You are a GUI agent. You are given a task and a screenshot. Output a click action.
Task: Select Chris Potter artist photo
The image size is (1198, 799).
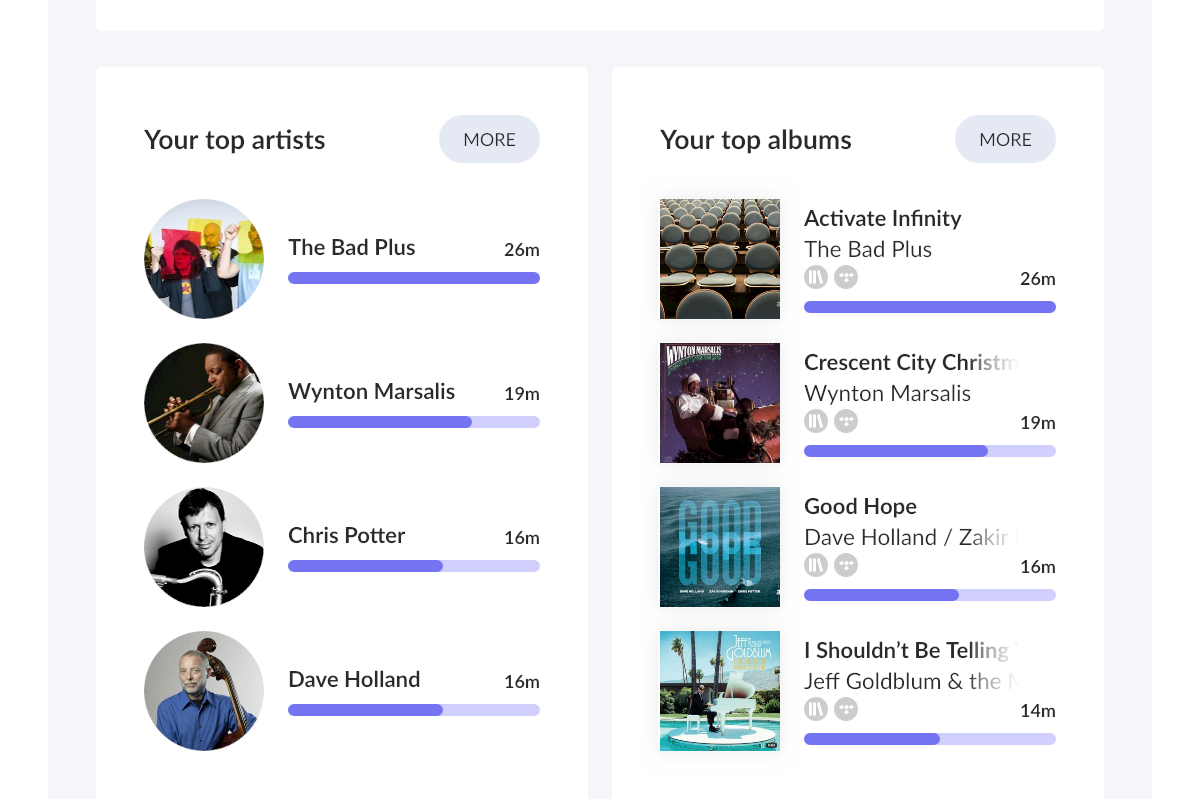pos(204,547)
